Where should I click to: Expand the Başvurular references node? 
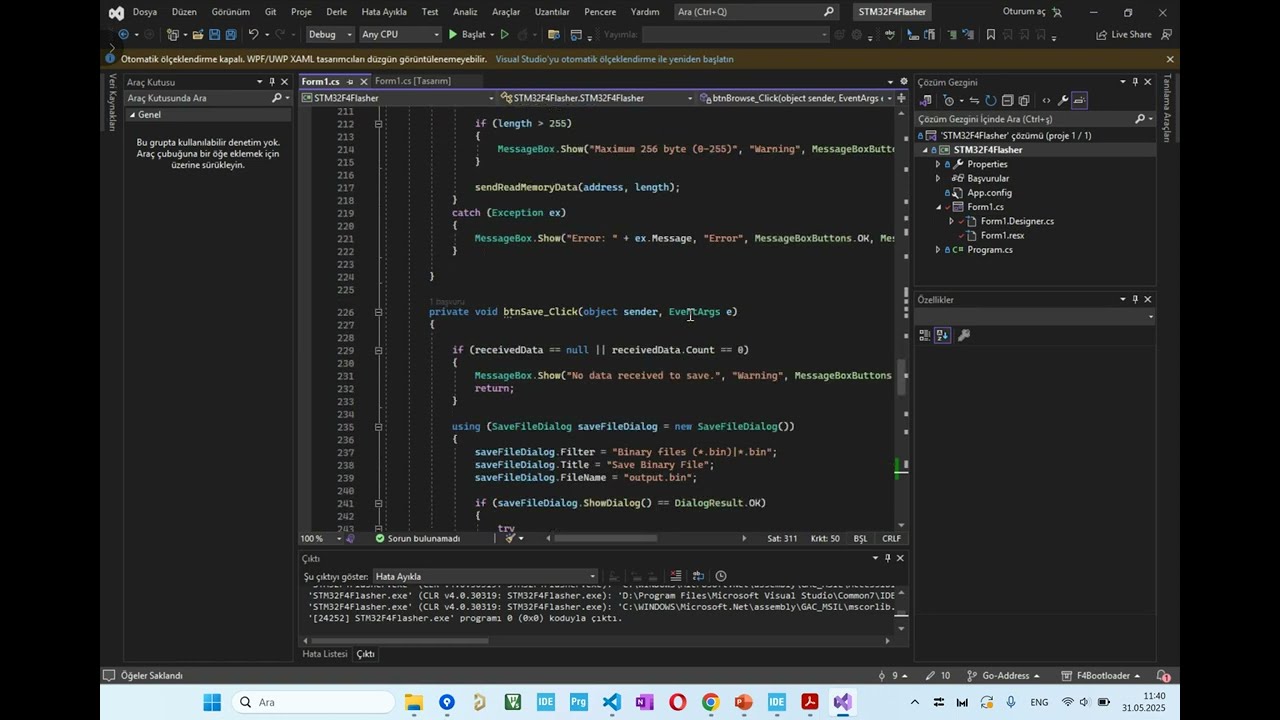point(938,178)
